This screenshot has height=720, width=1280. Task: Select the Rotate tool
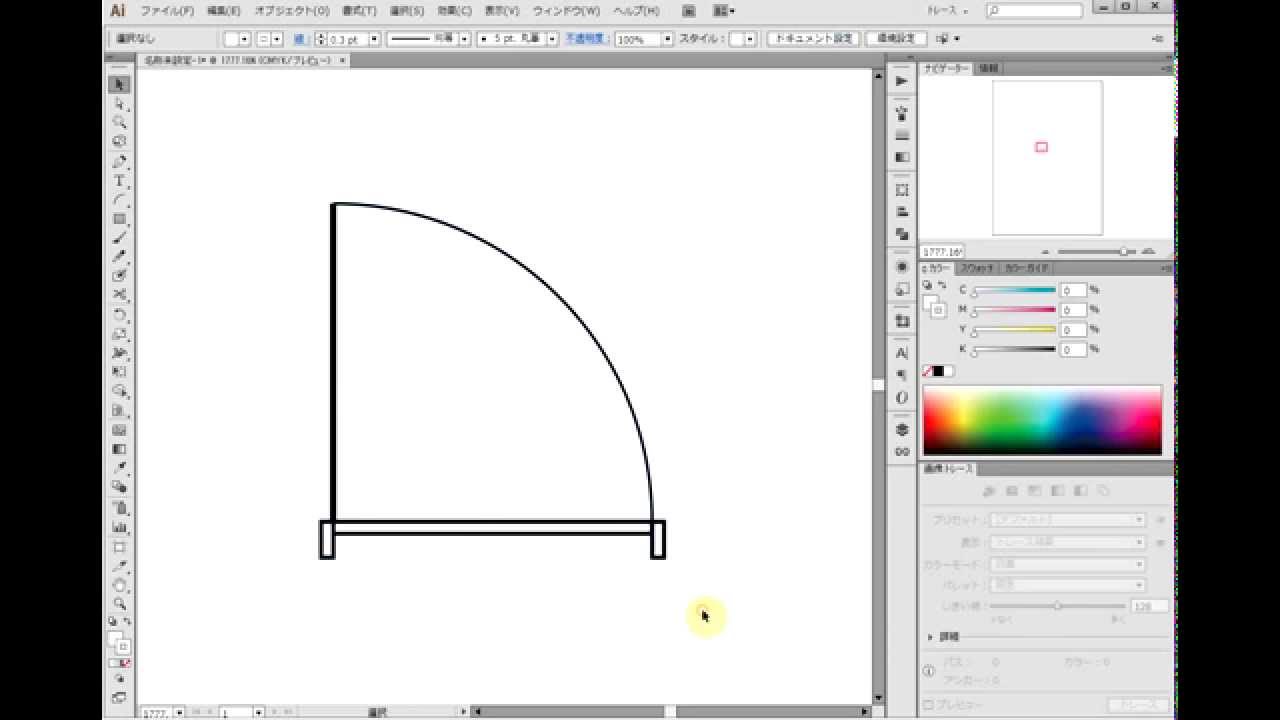pyautogui.click(x=119, y=315)
